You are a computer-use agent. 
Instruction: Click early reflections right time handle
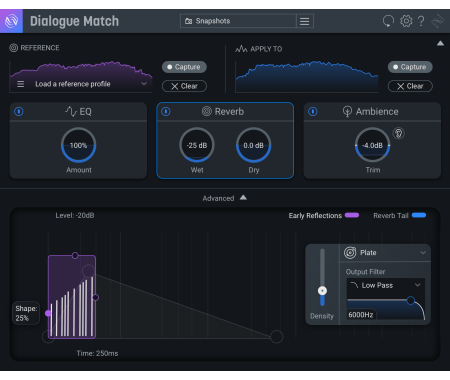pyautogui.click(x=95, y=297)
